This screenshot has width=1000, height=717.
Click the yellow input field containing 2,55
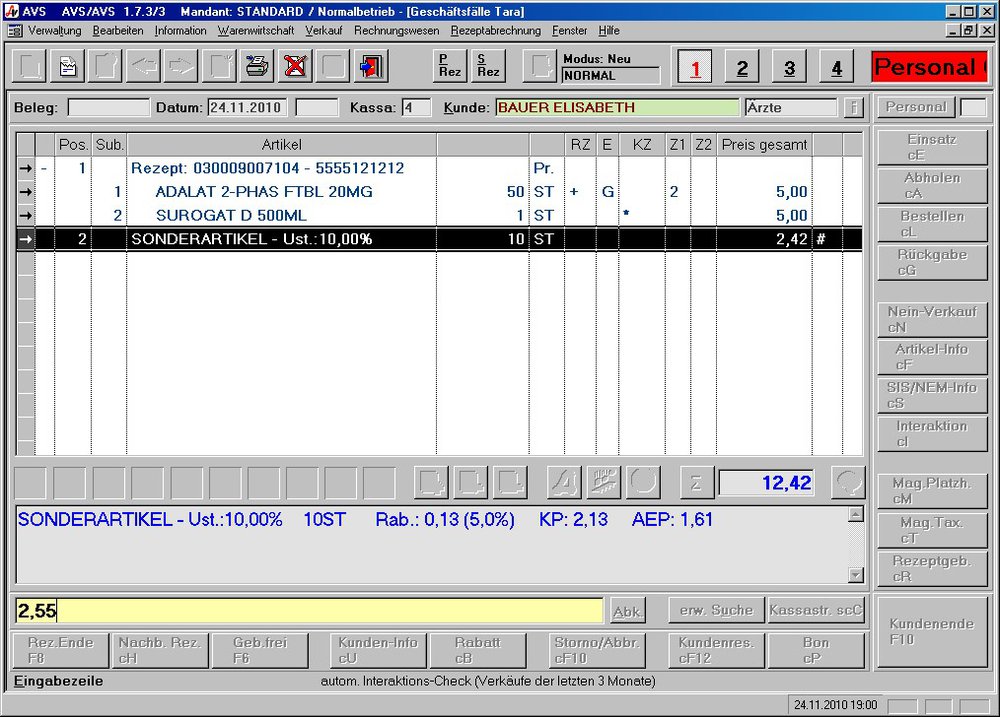(x=309, y=611)
